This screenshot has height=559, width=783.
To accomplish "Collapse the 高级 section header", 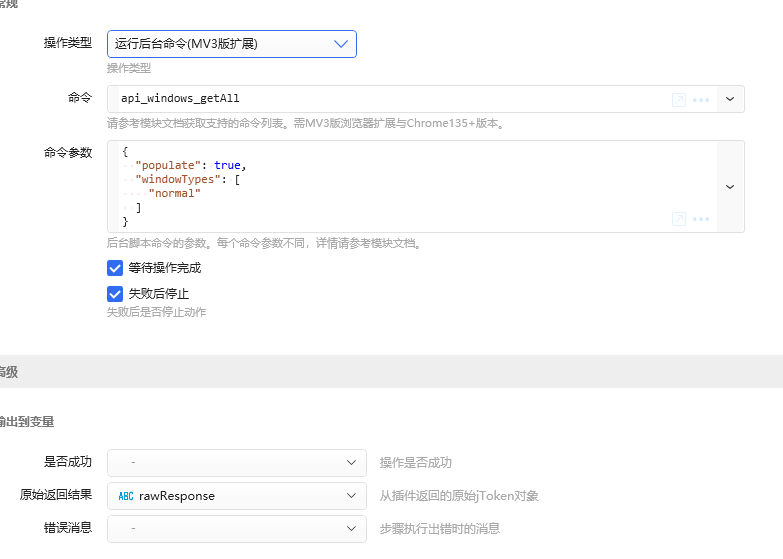I will click(x=392, y=372).
